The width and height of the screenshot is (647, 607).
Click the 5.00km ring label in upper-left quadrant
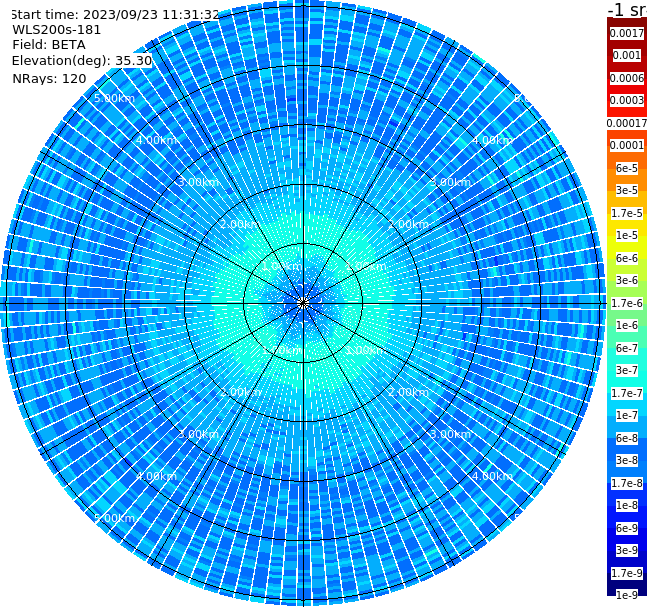(114, 98)
